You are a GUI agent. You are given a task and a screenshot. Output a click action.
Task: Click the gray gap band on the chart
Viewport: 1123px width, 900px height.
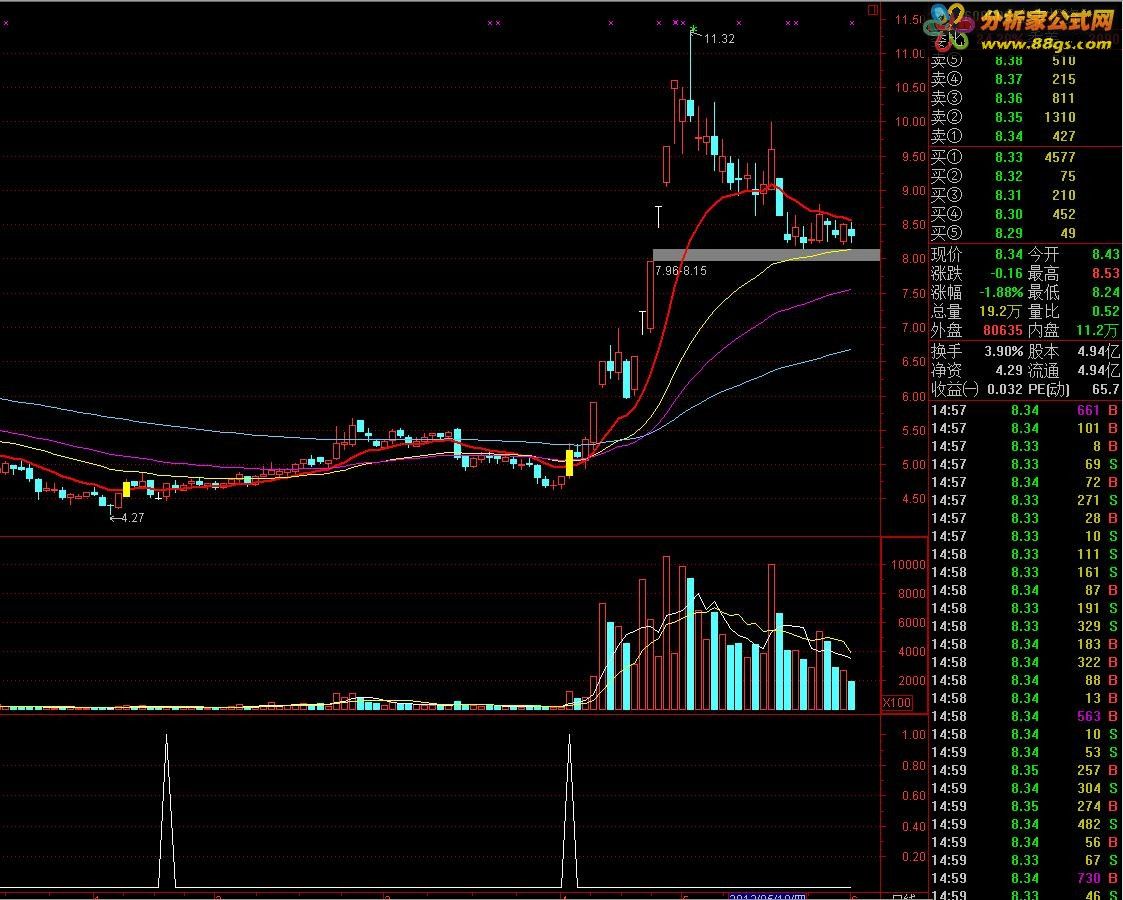pos(766,255)
